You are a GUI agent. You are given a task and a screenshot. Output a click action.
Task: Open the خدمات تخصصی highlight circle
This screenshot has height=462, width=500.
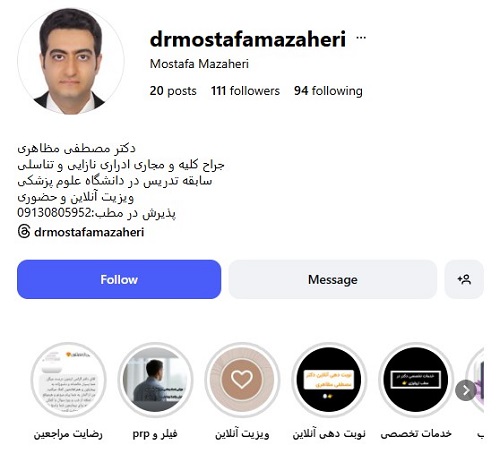416,380
